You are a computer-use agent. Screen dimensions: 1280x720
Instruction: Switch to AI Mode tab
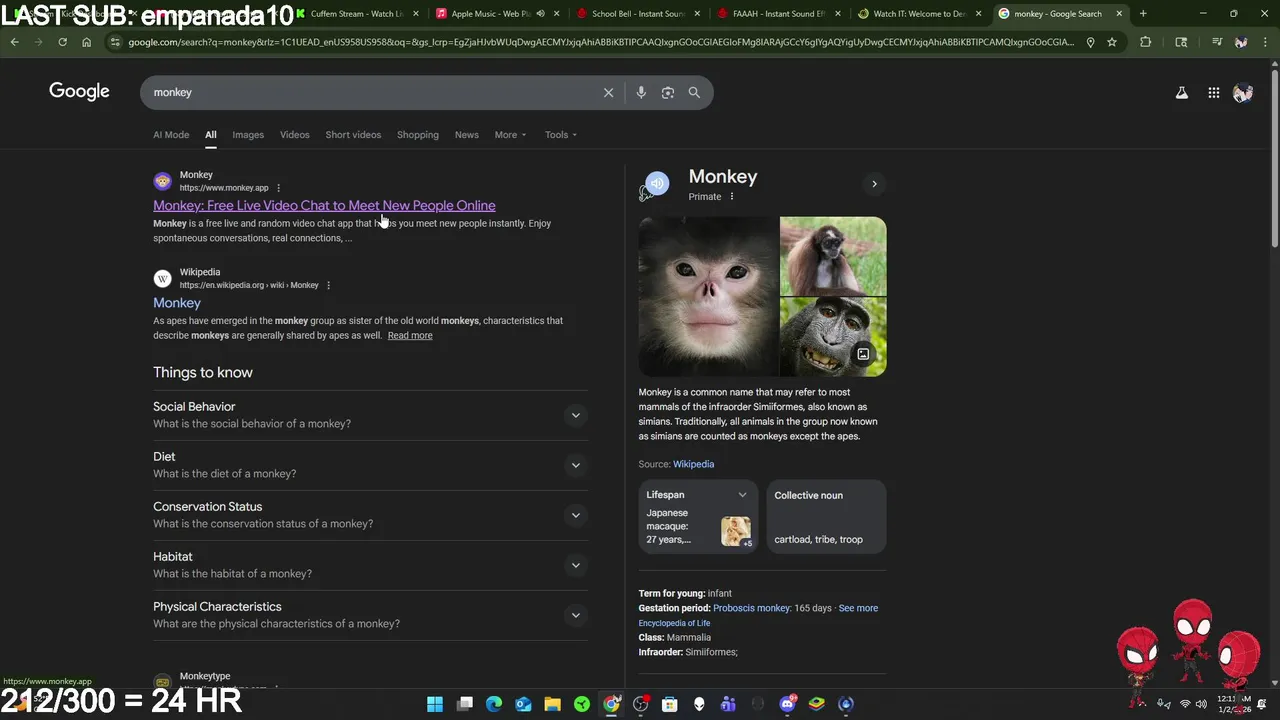(171, 135)
